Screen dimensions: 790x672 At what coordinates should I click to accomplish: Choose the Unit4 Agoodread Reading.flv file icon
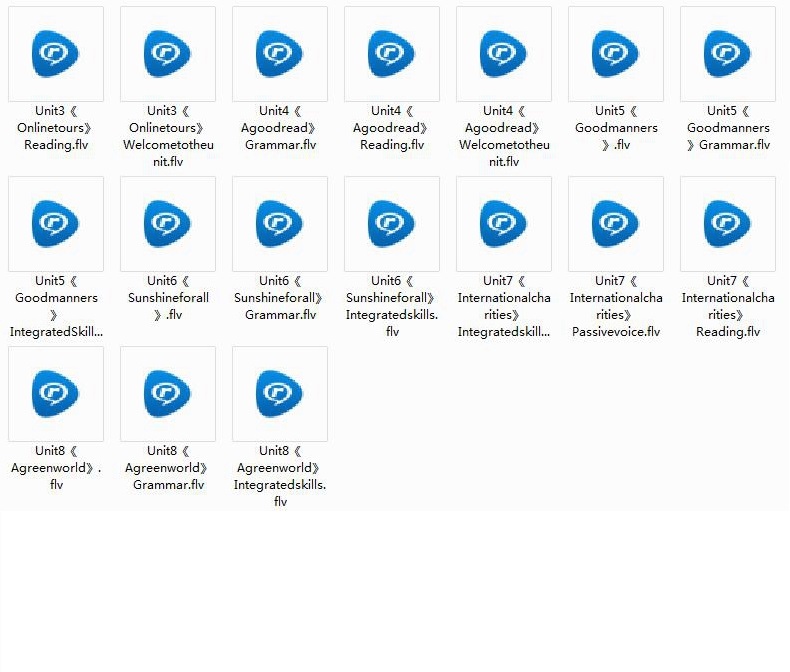pos(392,54)
